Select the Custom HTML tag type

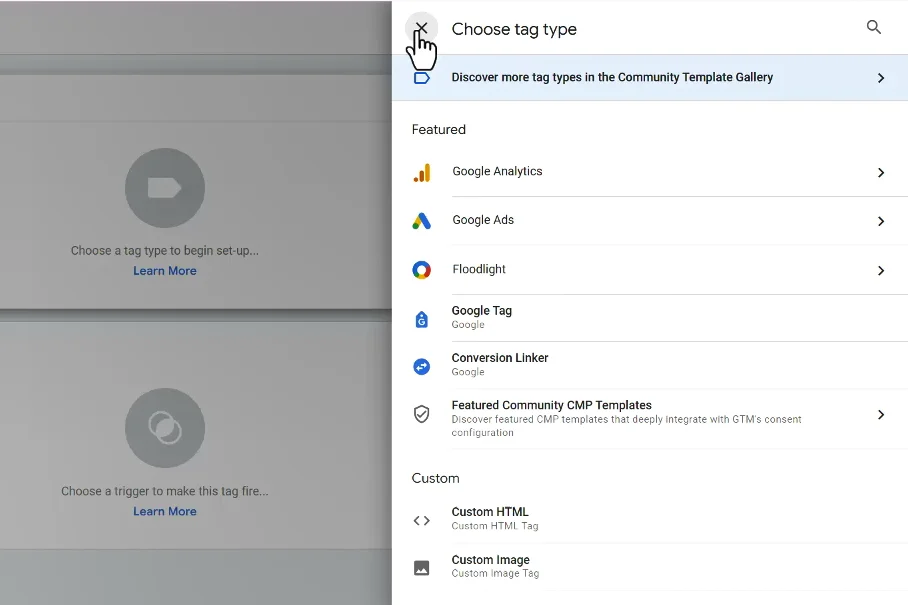pyautogui.click(x=650, y=519)
